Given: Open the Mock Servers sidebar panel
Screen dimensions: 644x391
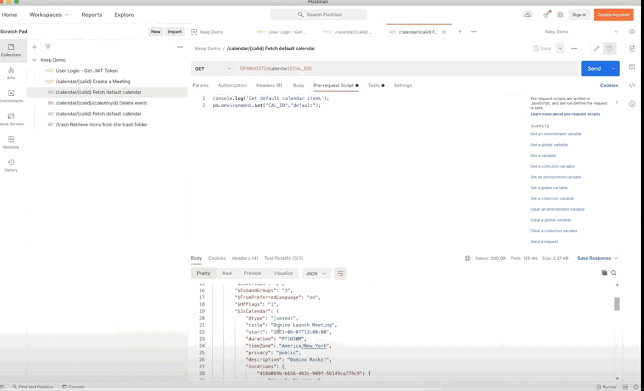Looking at the screenshot, I should click(x=11, y=119).
